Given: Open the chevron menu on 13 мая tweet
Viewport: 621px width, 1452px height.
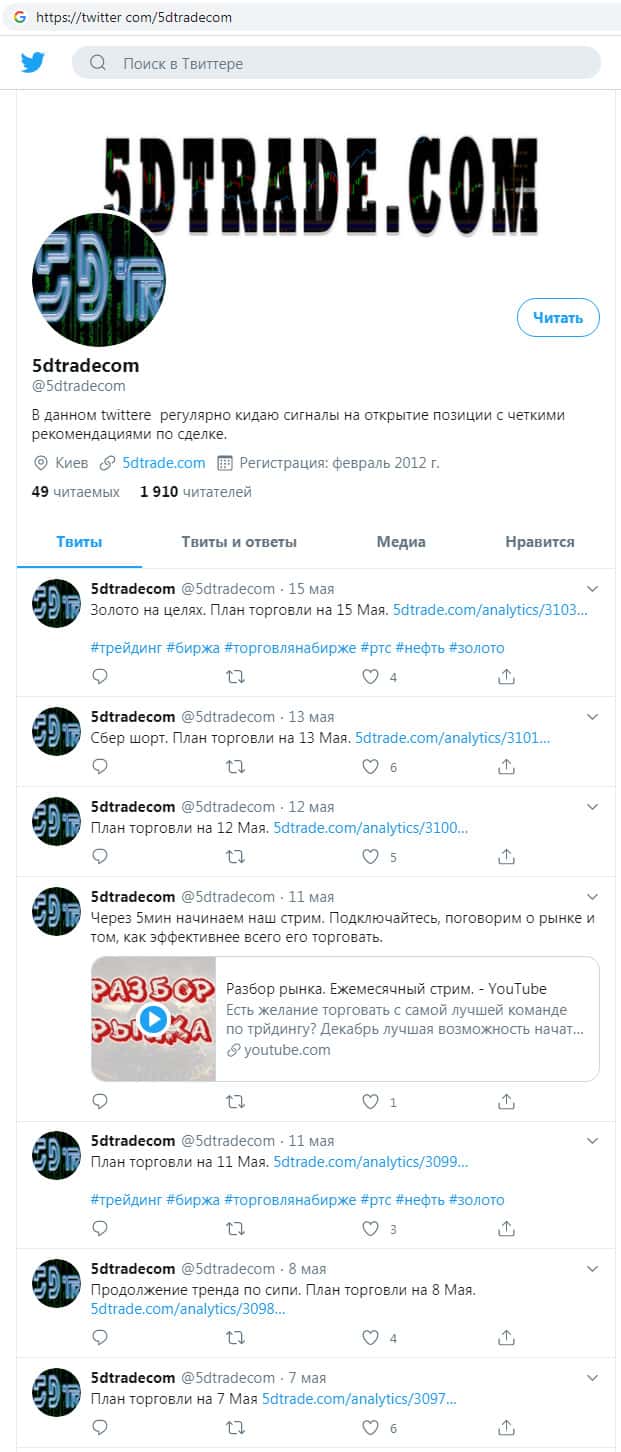Looking at the screenshot, I should tap(592, 717).
